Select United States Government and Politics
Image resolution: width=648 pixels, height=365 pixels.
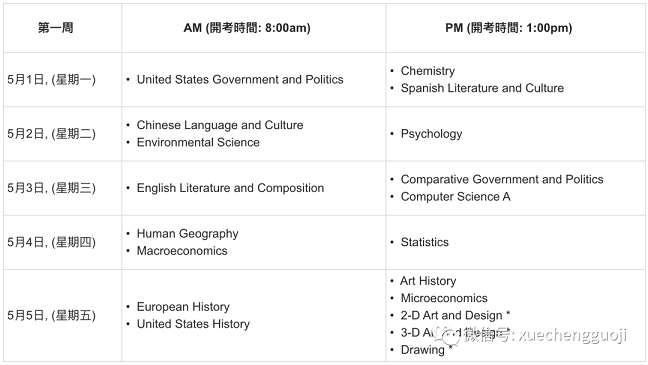click(x=240, y=79)
